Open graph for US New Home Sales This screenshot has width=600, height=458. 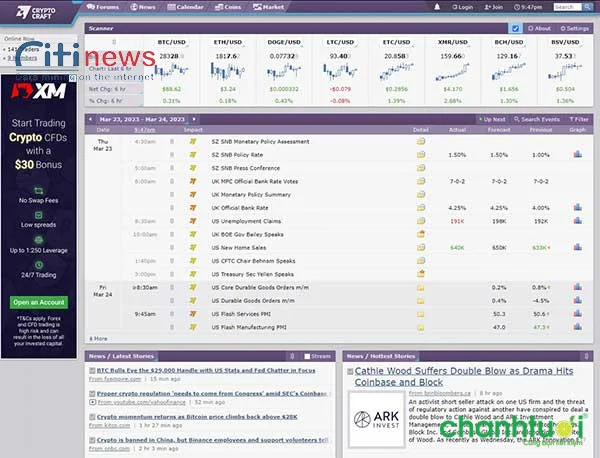pyautogui.click(x=578, y=247)
